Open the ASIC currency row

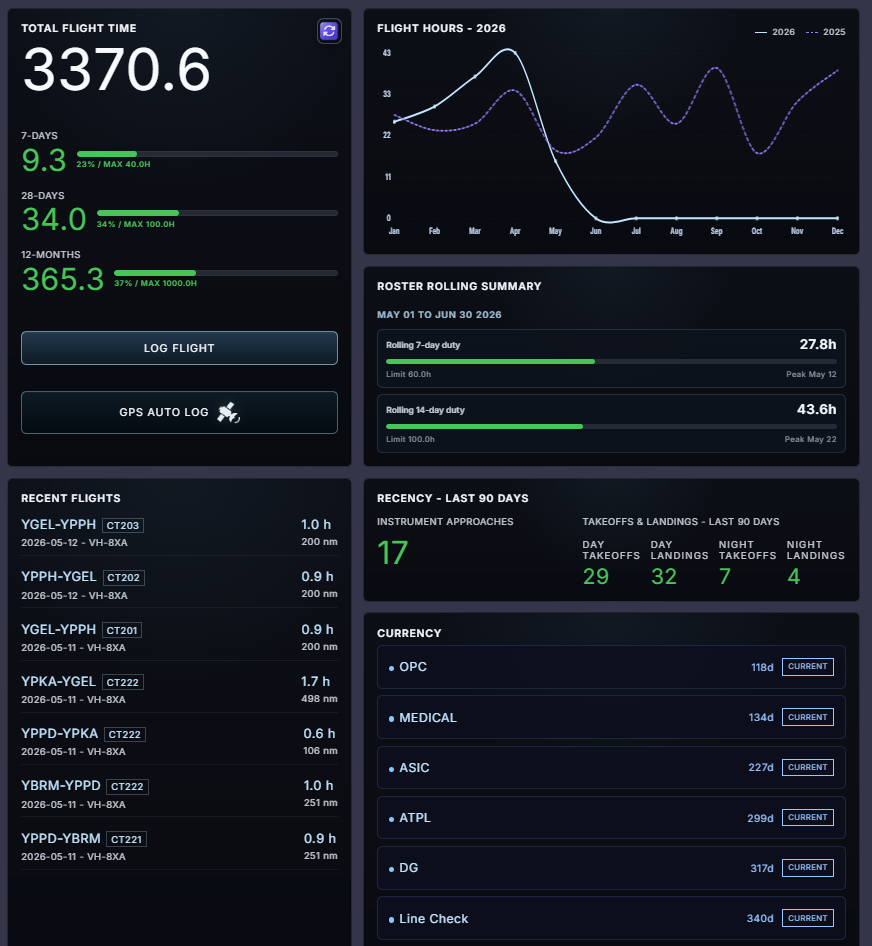click(611, 767)
